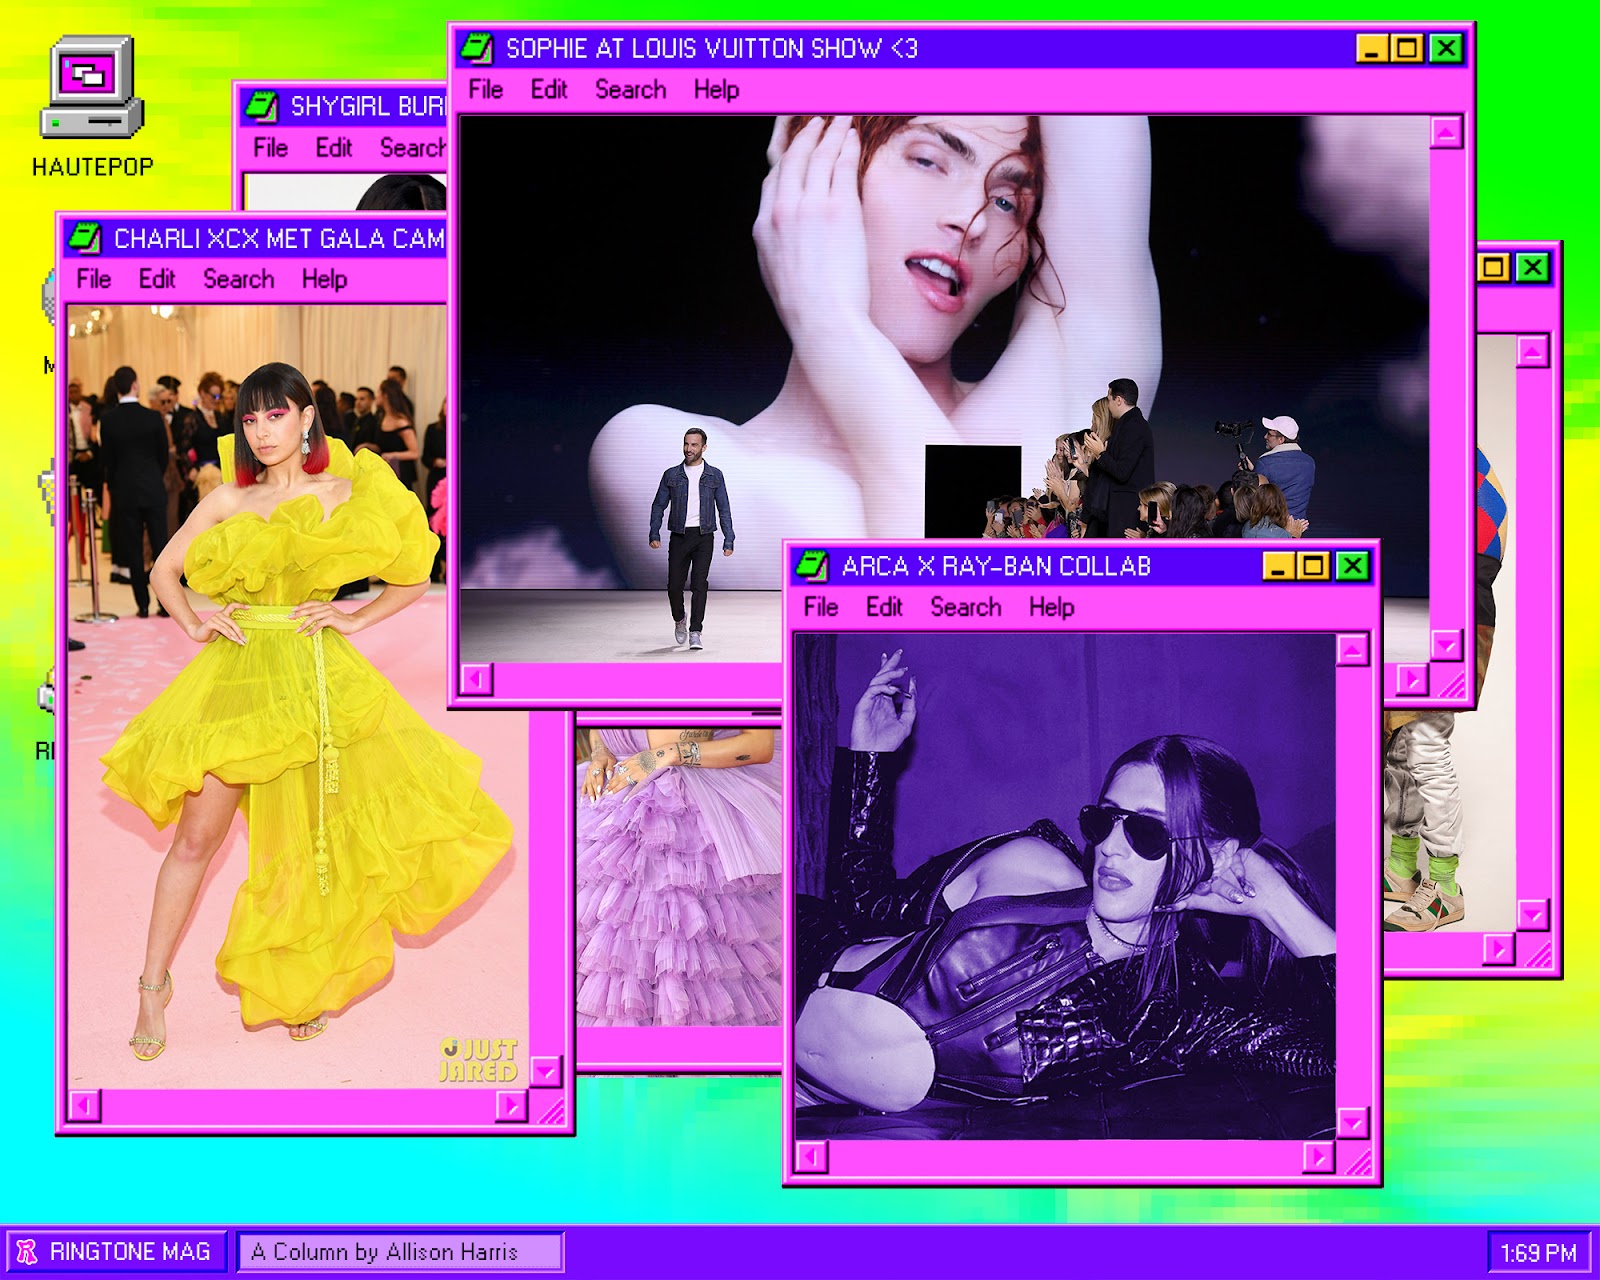The width and height of the screenshot is (1600, 1280).
Task: Click the down scroll arrow in the ARCA window
Action: [1352, 1123]
